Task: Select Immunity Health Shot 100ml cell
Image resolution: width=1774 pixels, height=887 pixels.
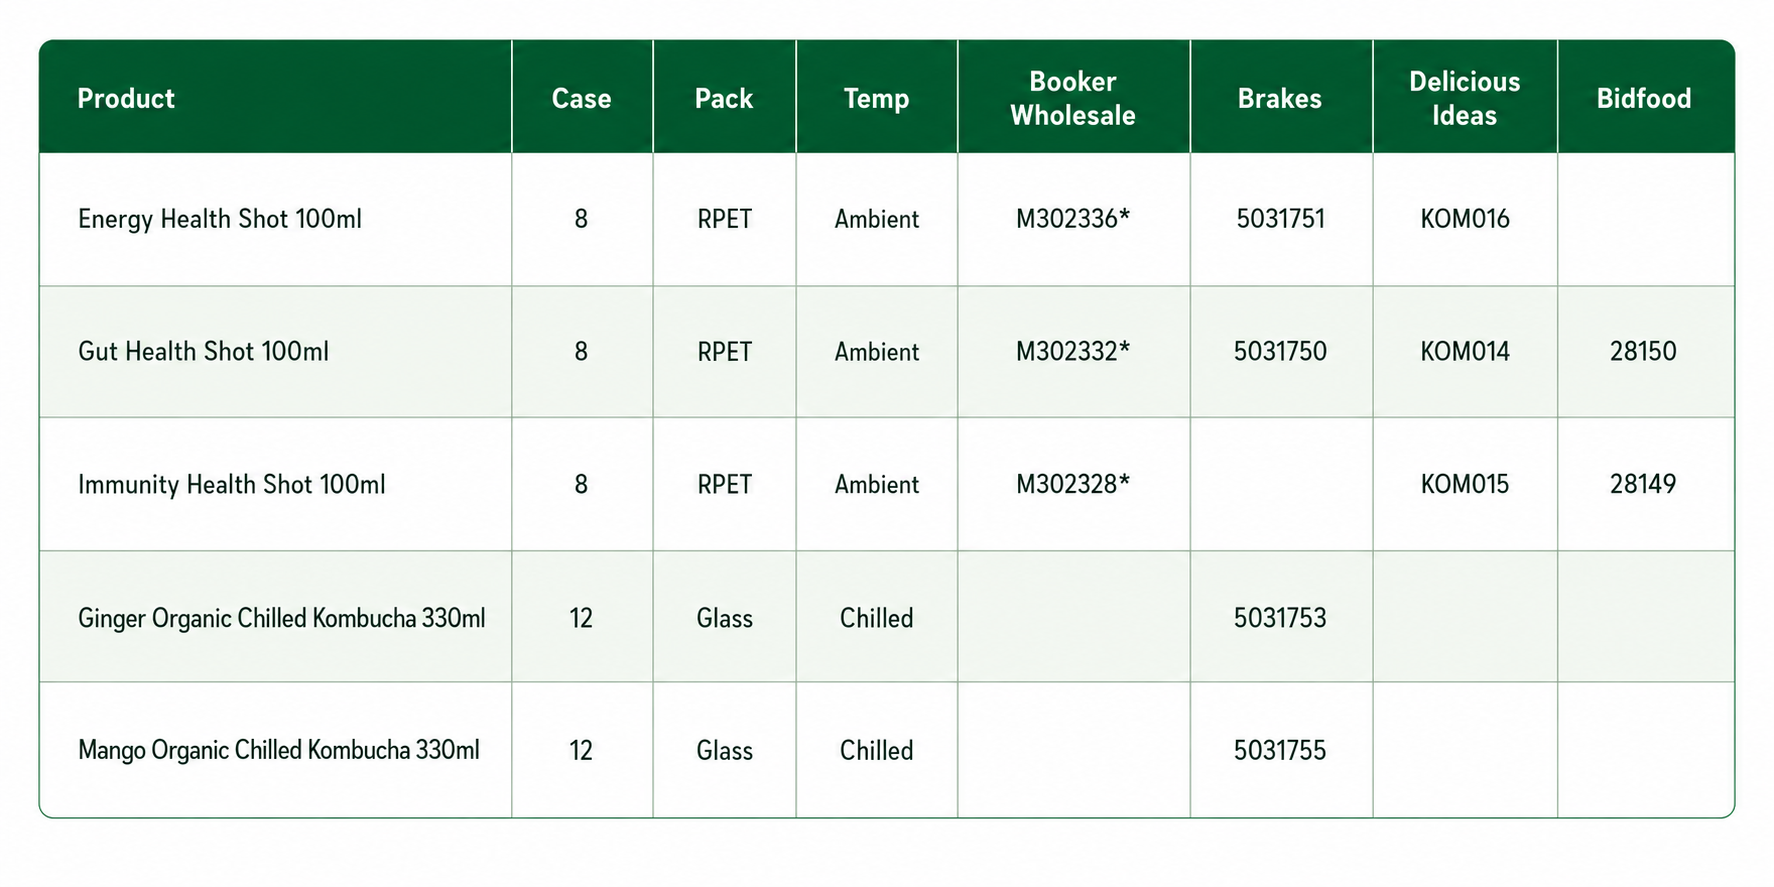Action: [x=231, y=484]
